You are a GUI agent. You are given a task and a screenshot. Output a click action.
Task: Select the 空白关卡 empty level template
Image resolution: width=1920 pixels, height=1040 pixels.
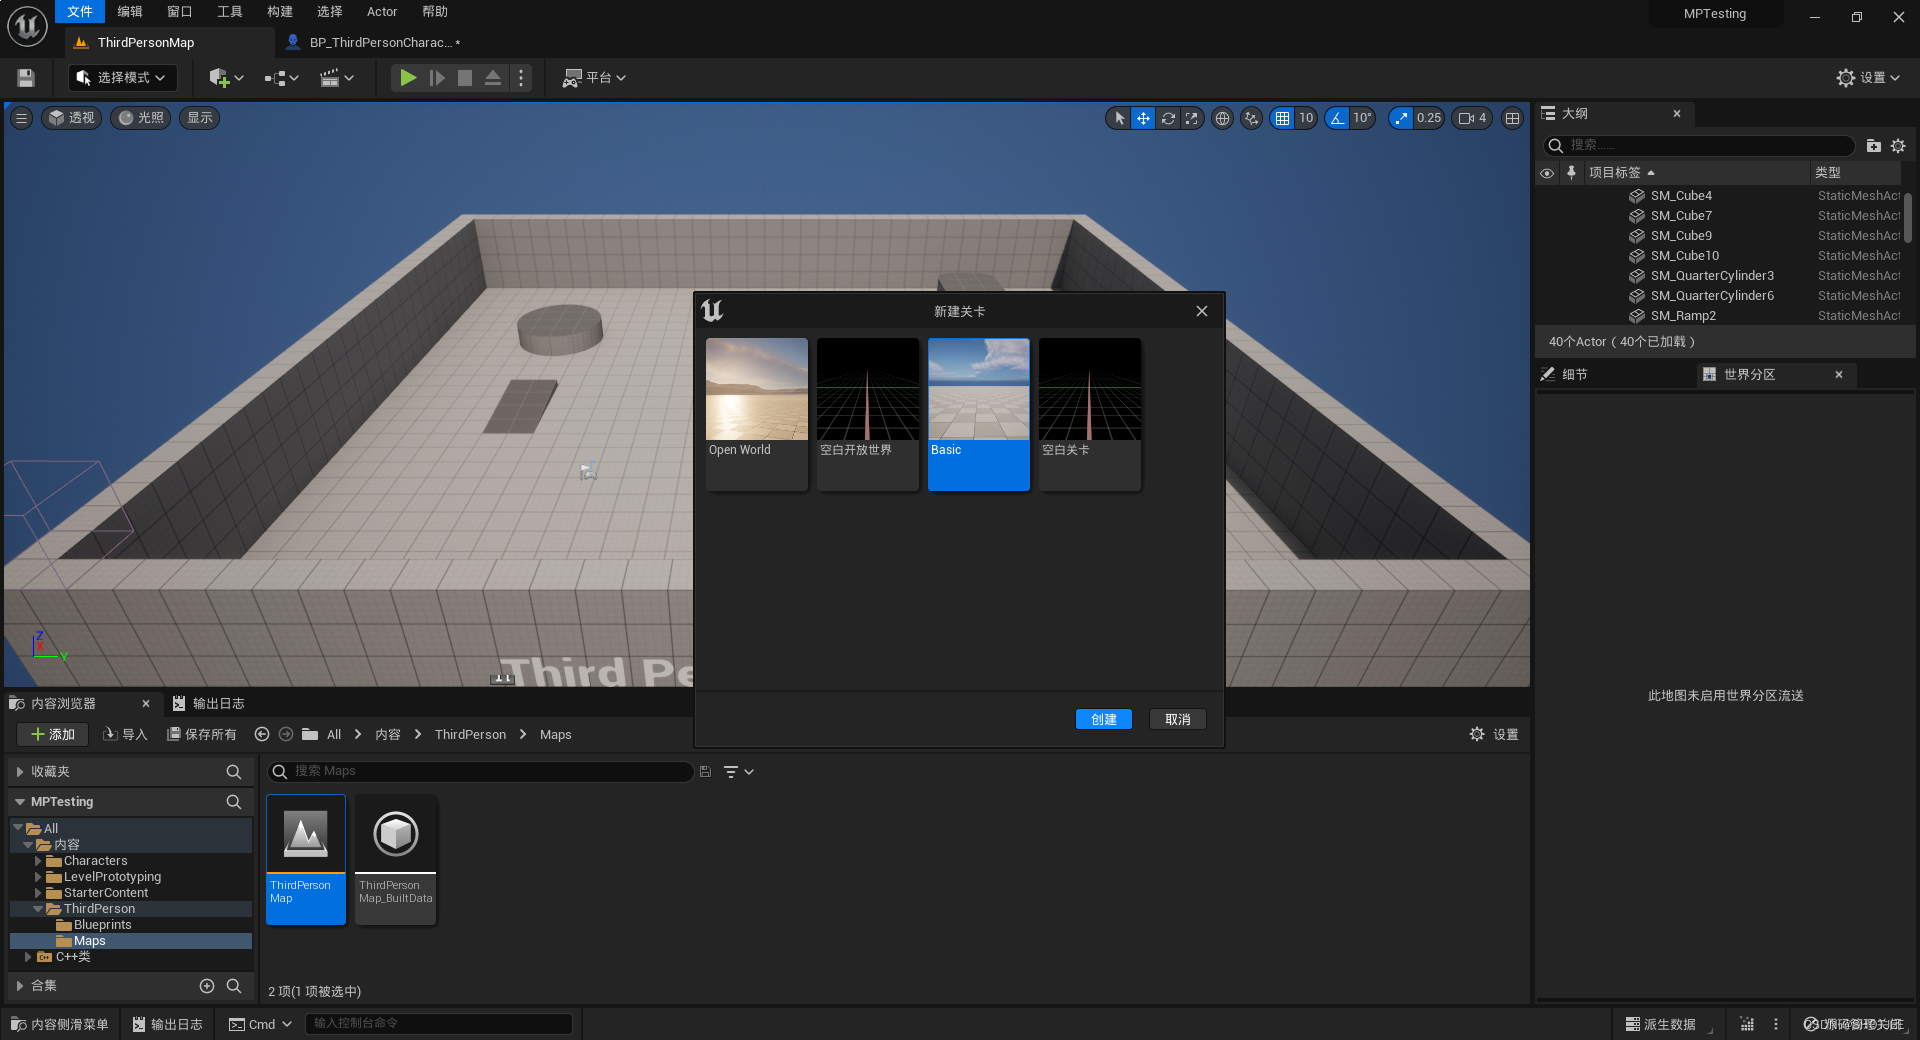click(x=1090, y=413)
